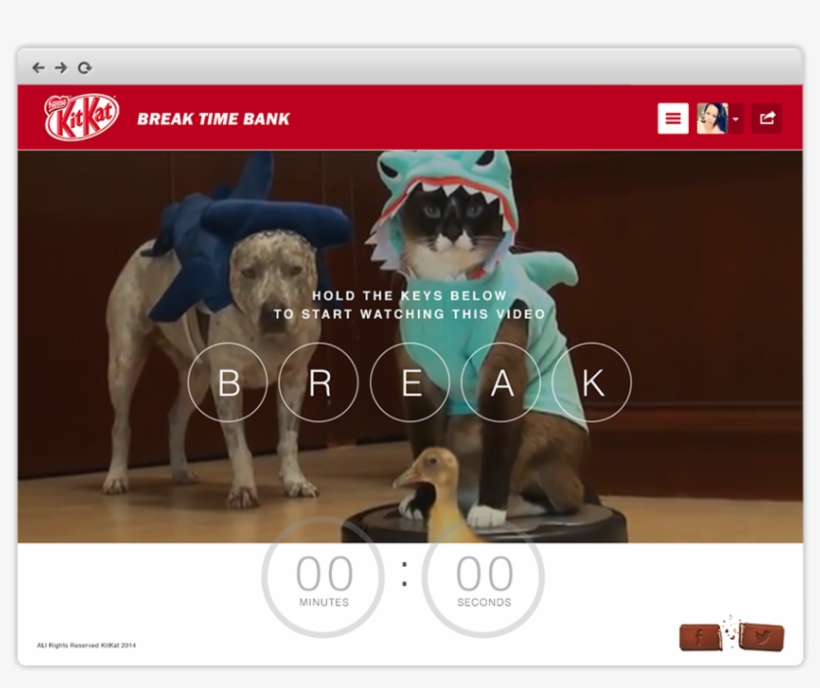Share via the Facebook chocolate icon
Screen dimensions: 820x688
[x=700, y=637]
